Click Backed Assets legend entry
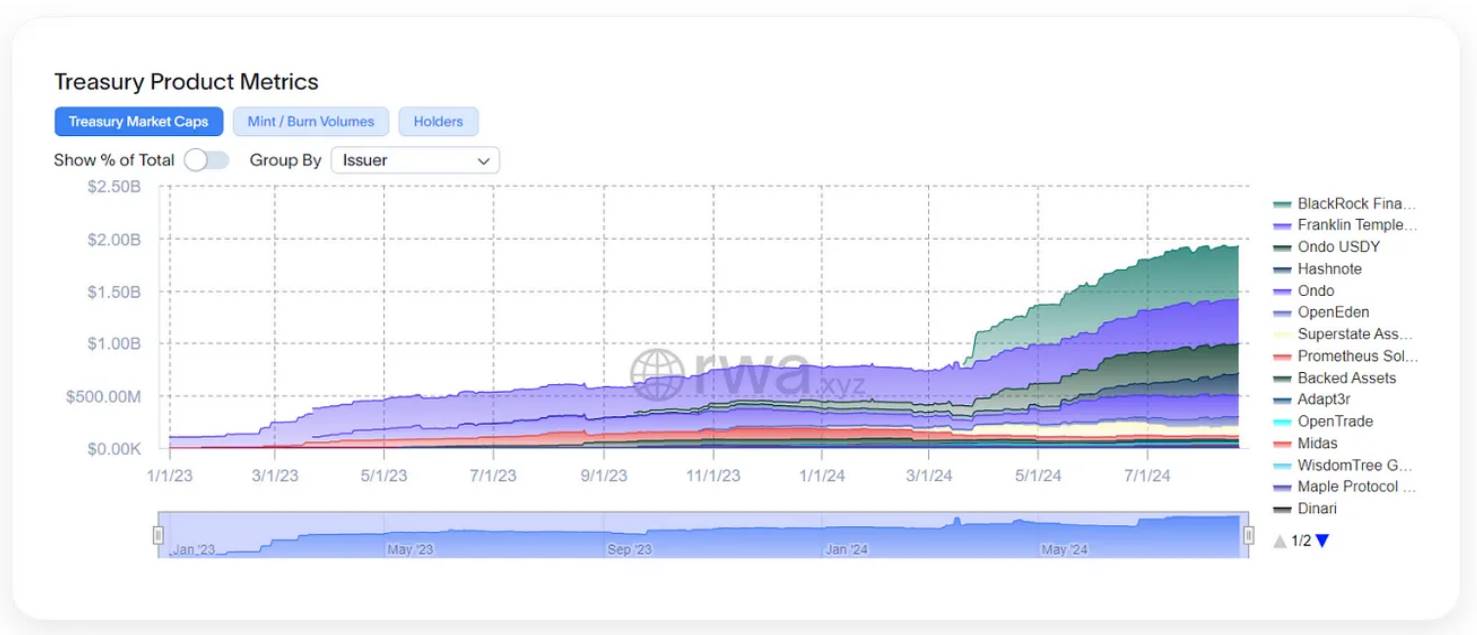Image resolution: width=1477 pixels, height=635 pixels. pyautogui.click(x=1346, y=378)
